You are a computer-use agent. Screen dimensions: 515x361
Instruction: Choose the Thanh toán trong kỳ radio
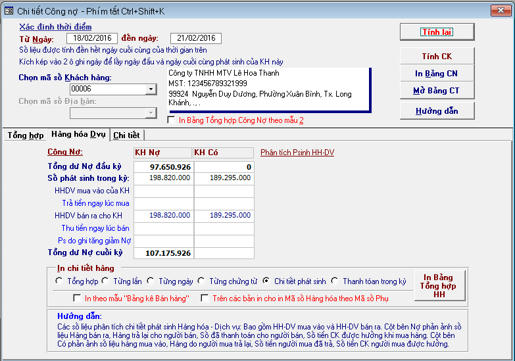coord(334,281)
